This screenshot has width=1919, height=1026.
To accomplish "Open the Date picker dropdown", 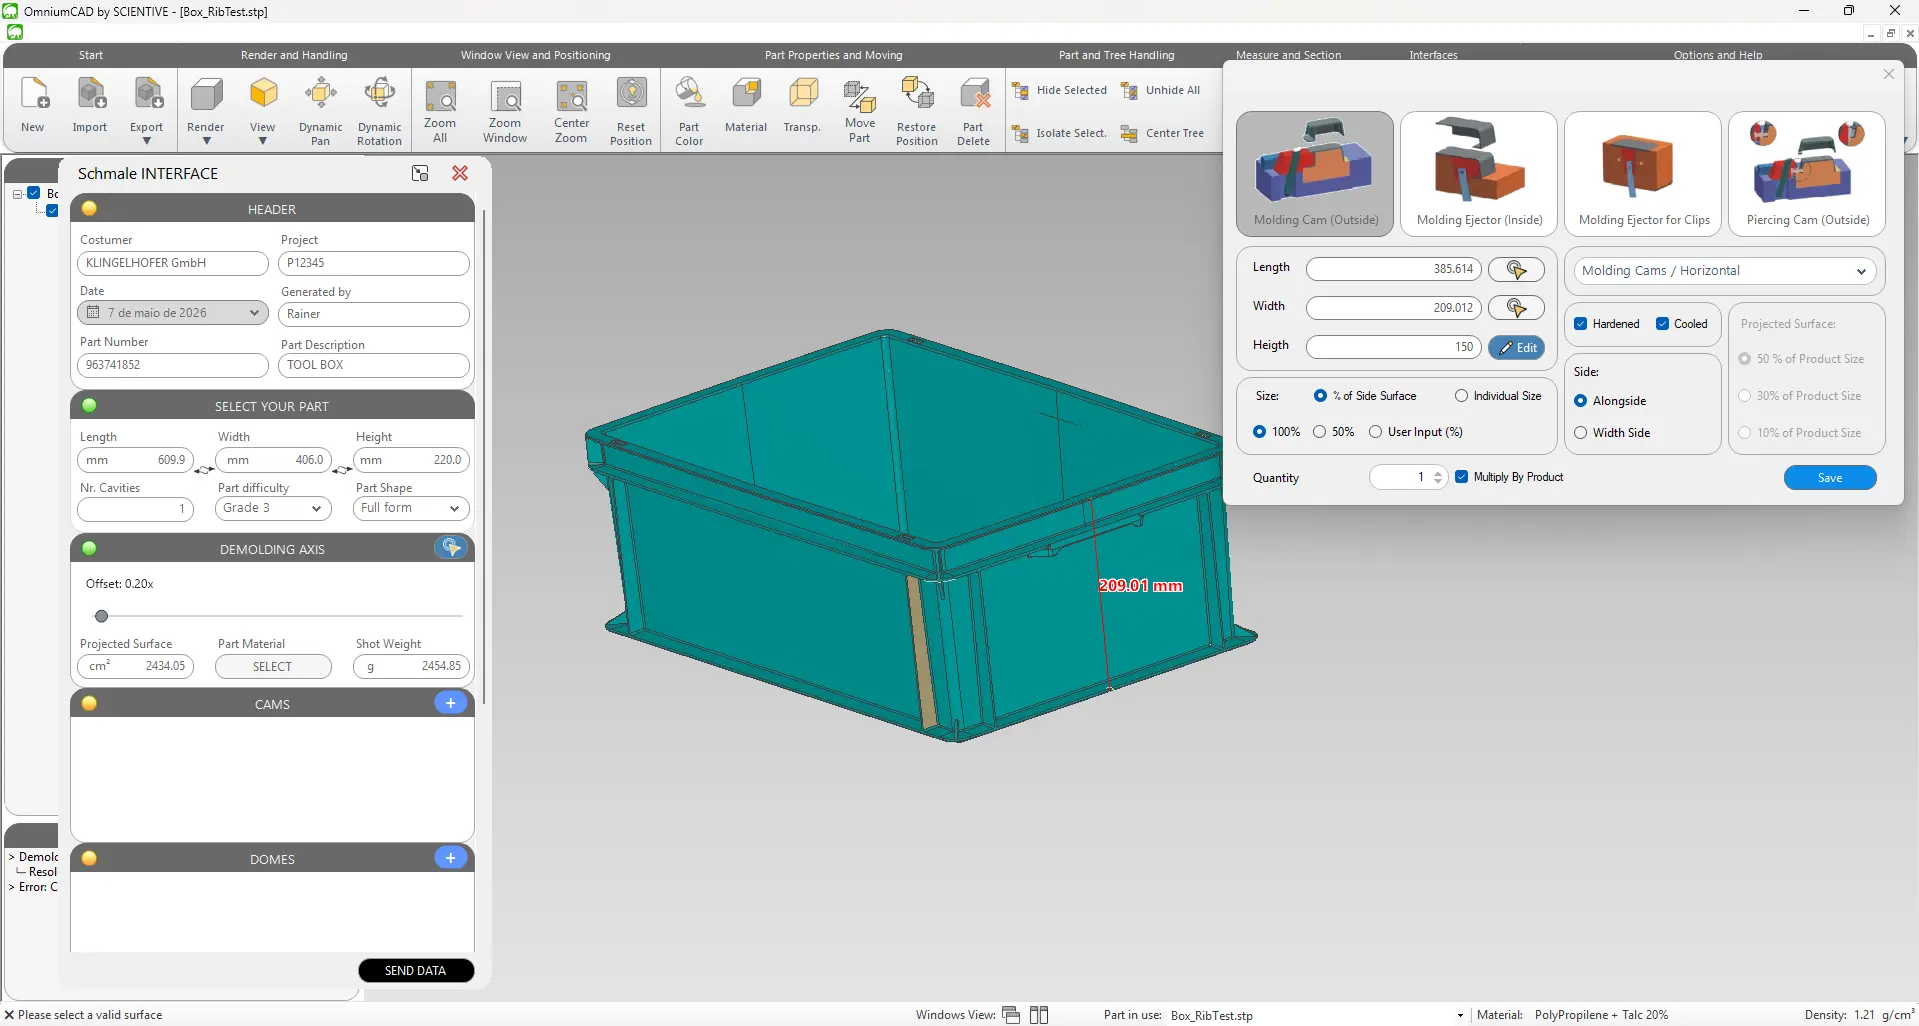I will tap(173, 313).
